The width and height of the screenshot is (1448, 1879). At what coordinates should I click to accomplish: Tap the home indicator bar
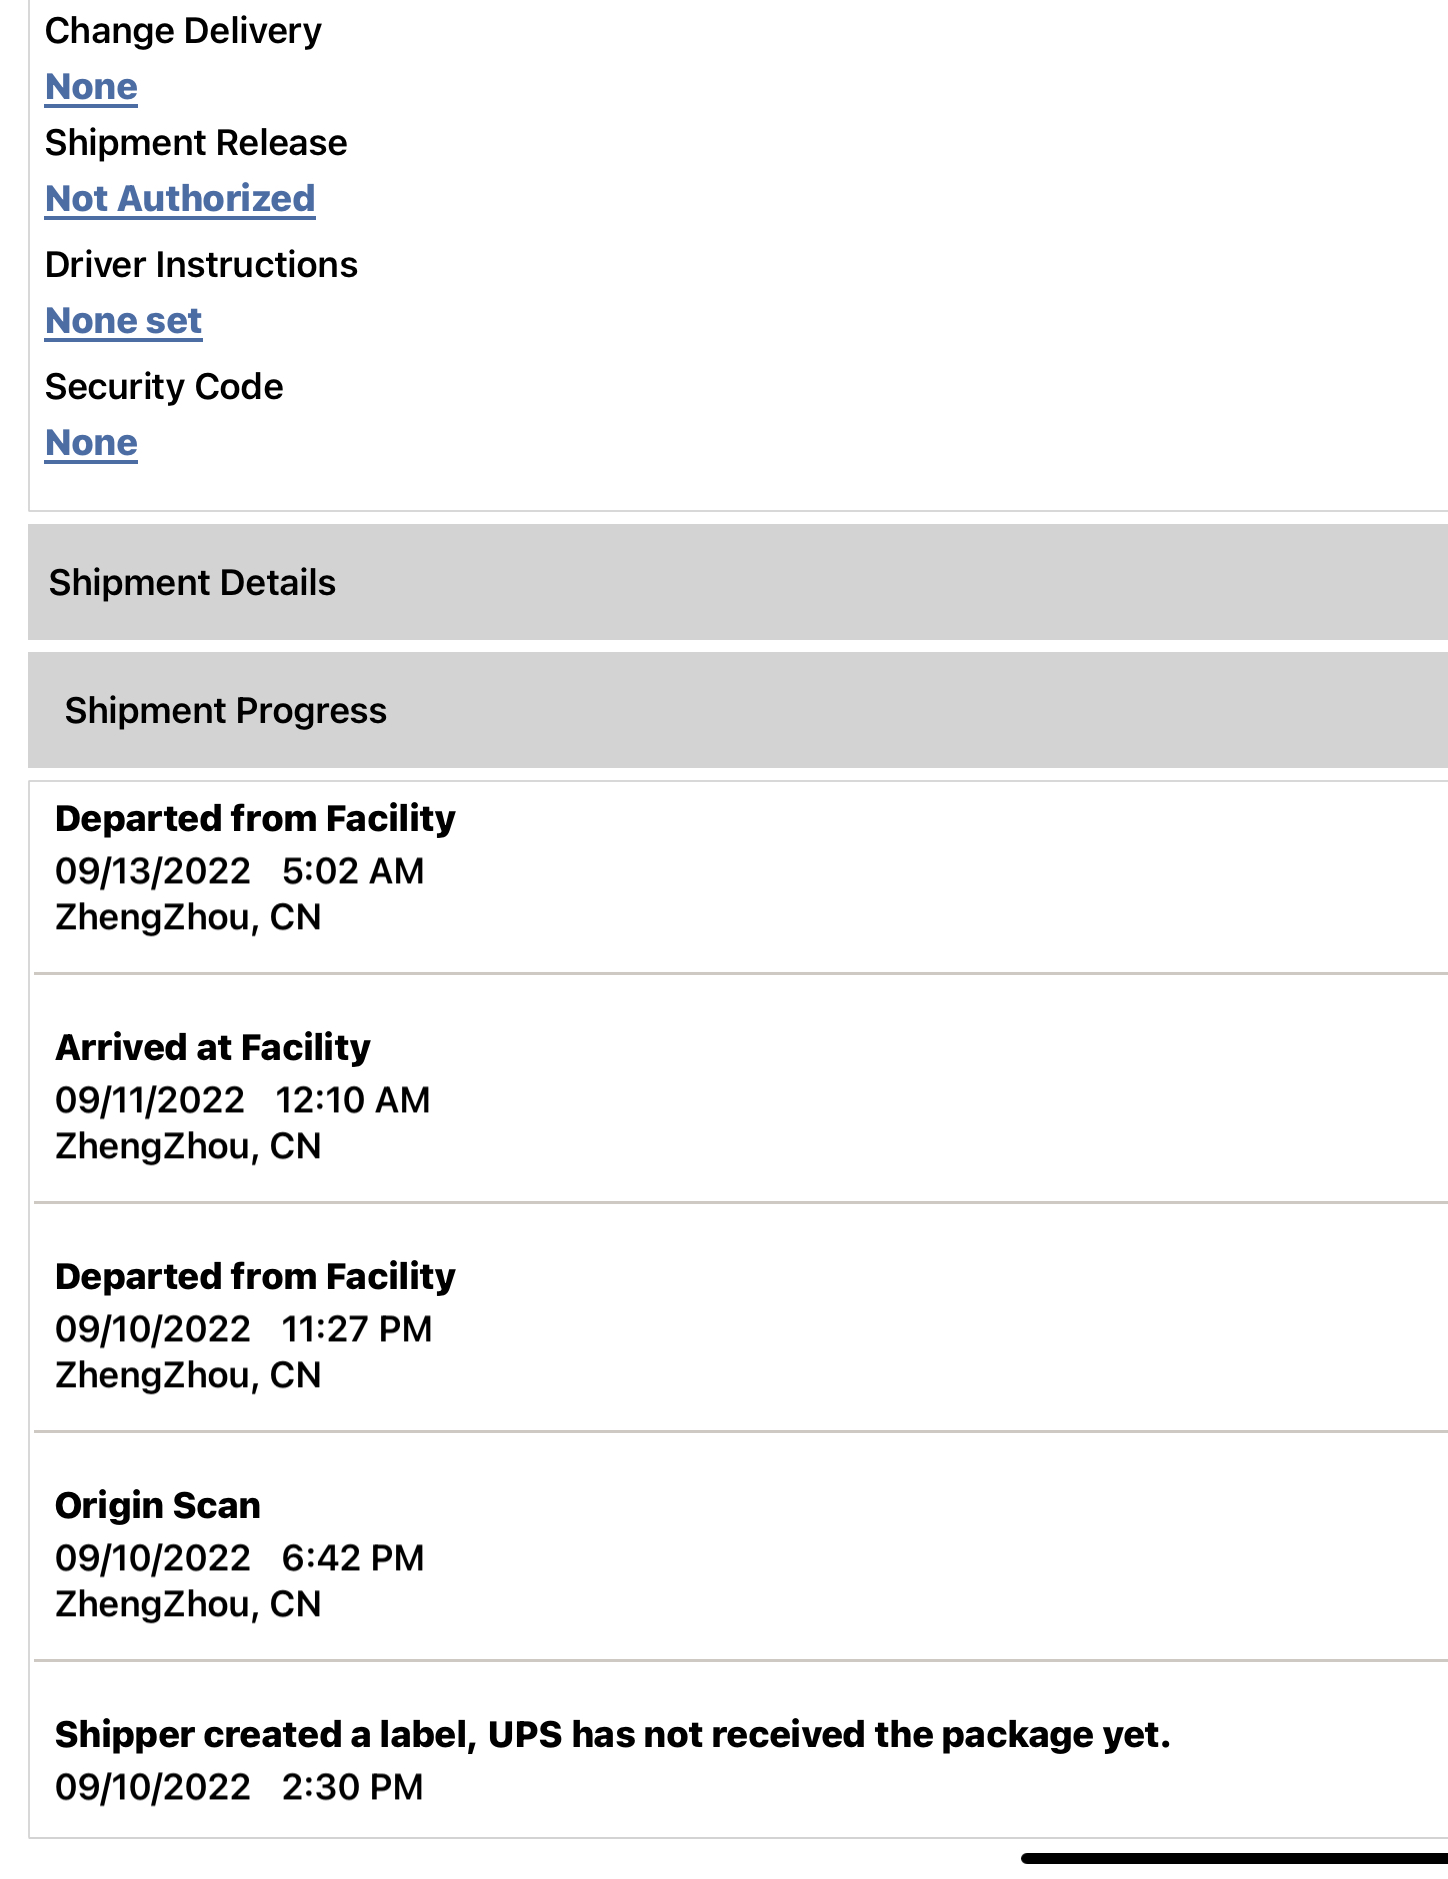(1234, 1859)
